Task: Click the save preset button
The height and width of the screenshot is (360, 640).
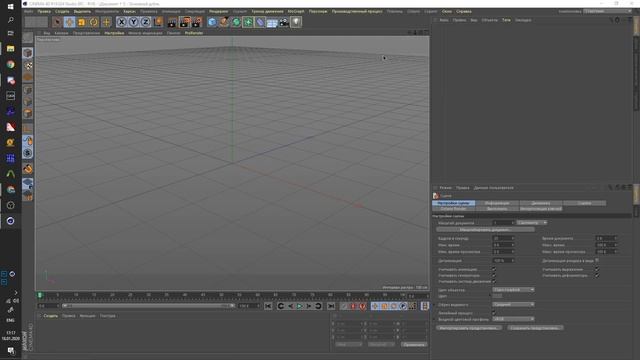Action: tap(535, 328)
